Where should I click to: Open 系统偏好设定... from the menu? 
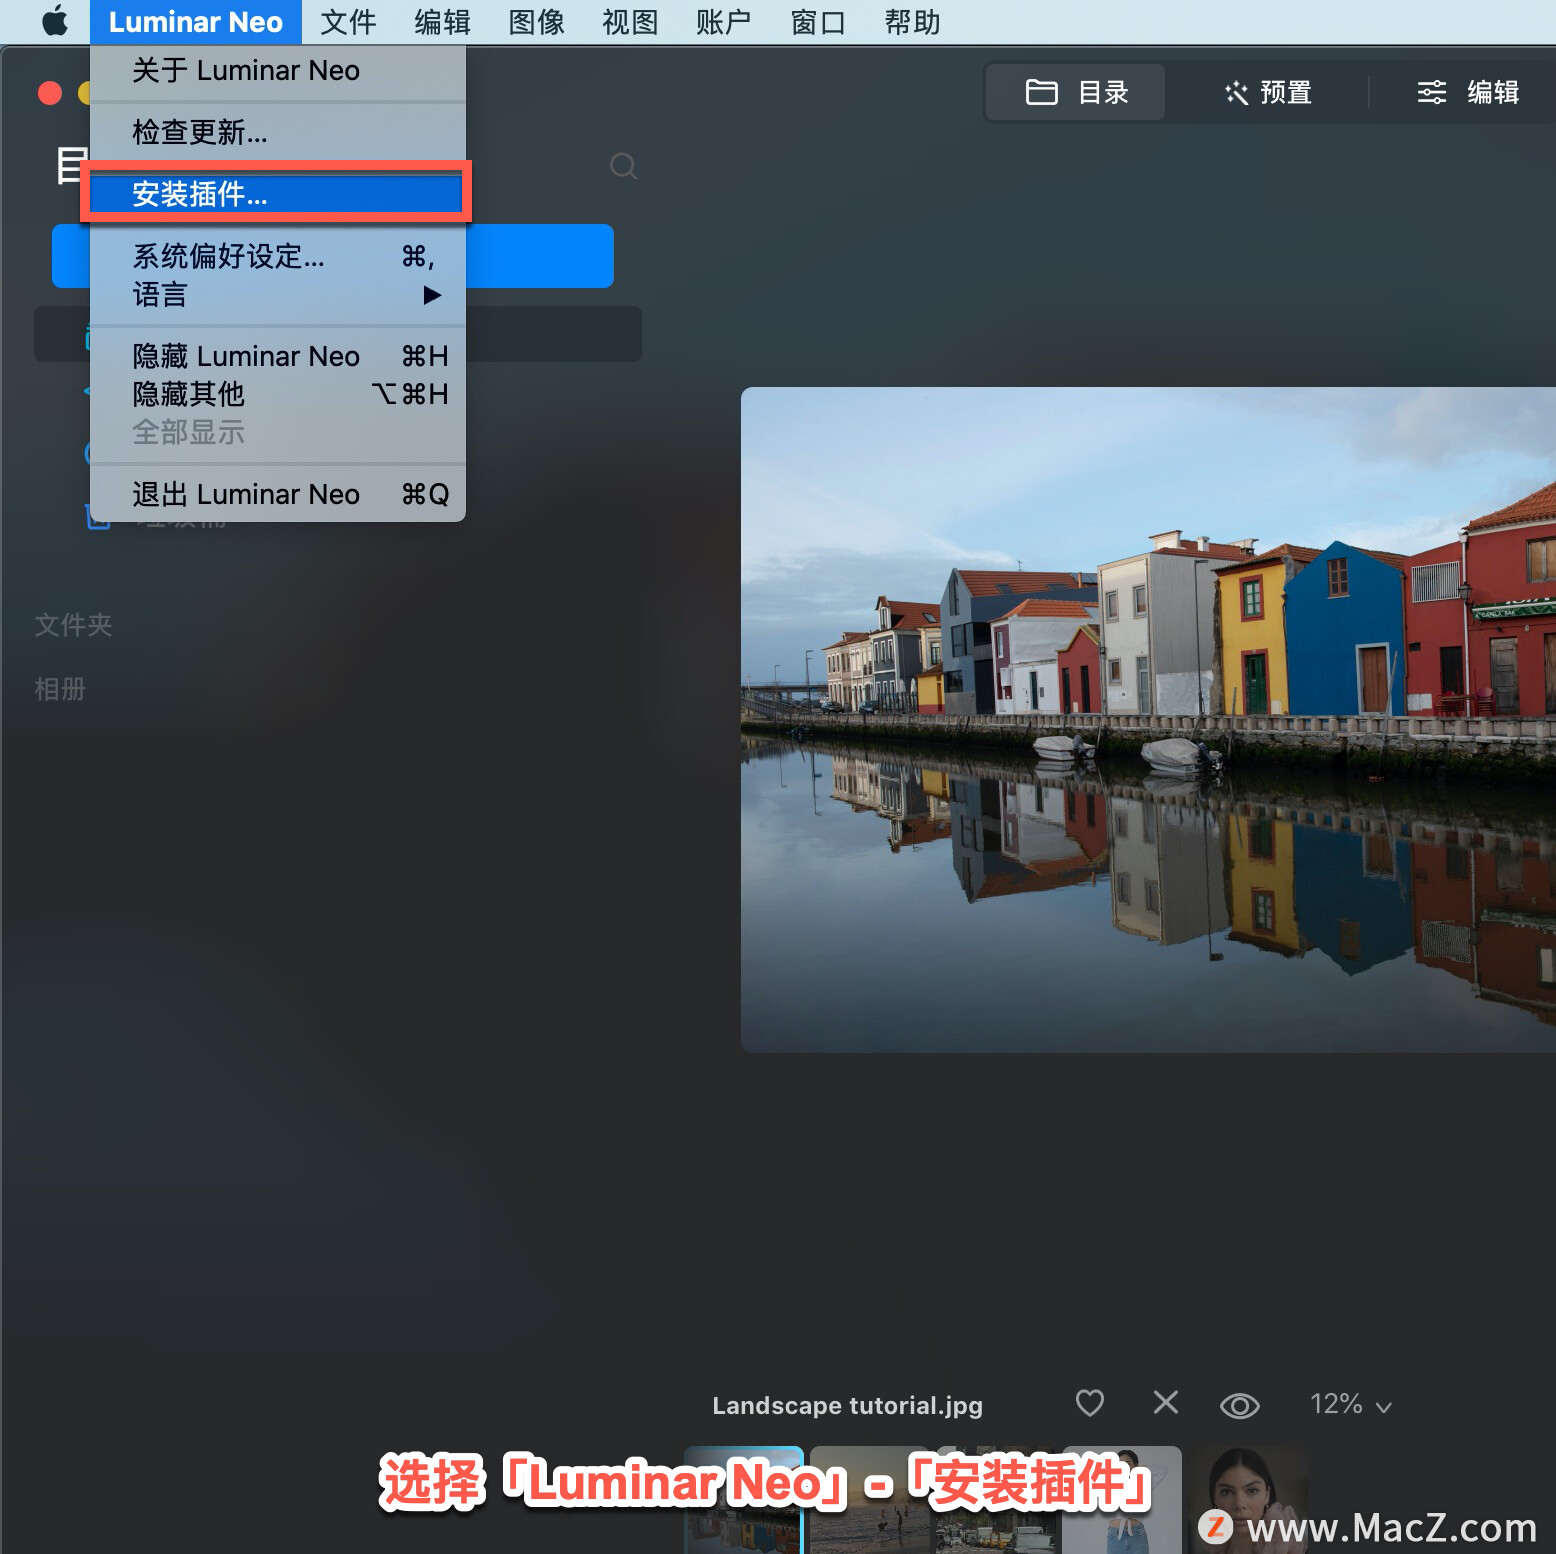pyautogui.click(x=278, y=256)
